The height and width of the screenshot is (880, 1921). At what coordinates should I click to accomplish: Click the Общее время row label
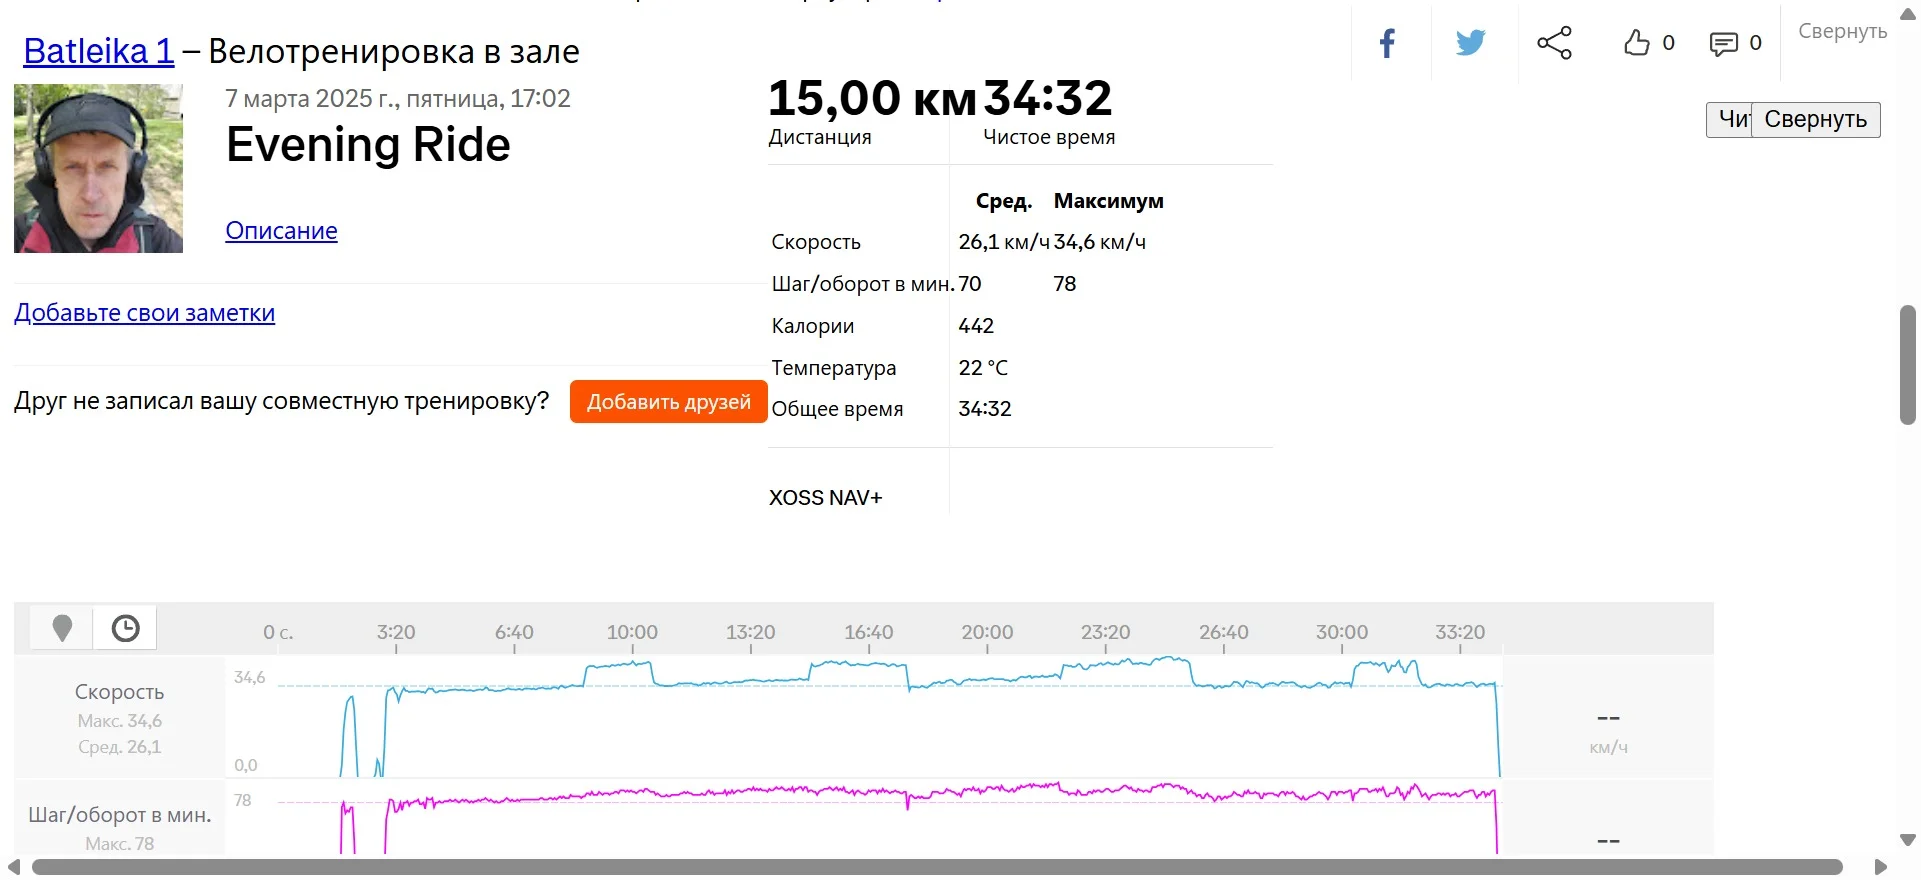coord(837,409)
